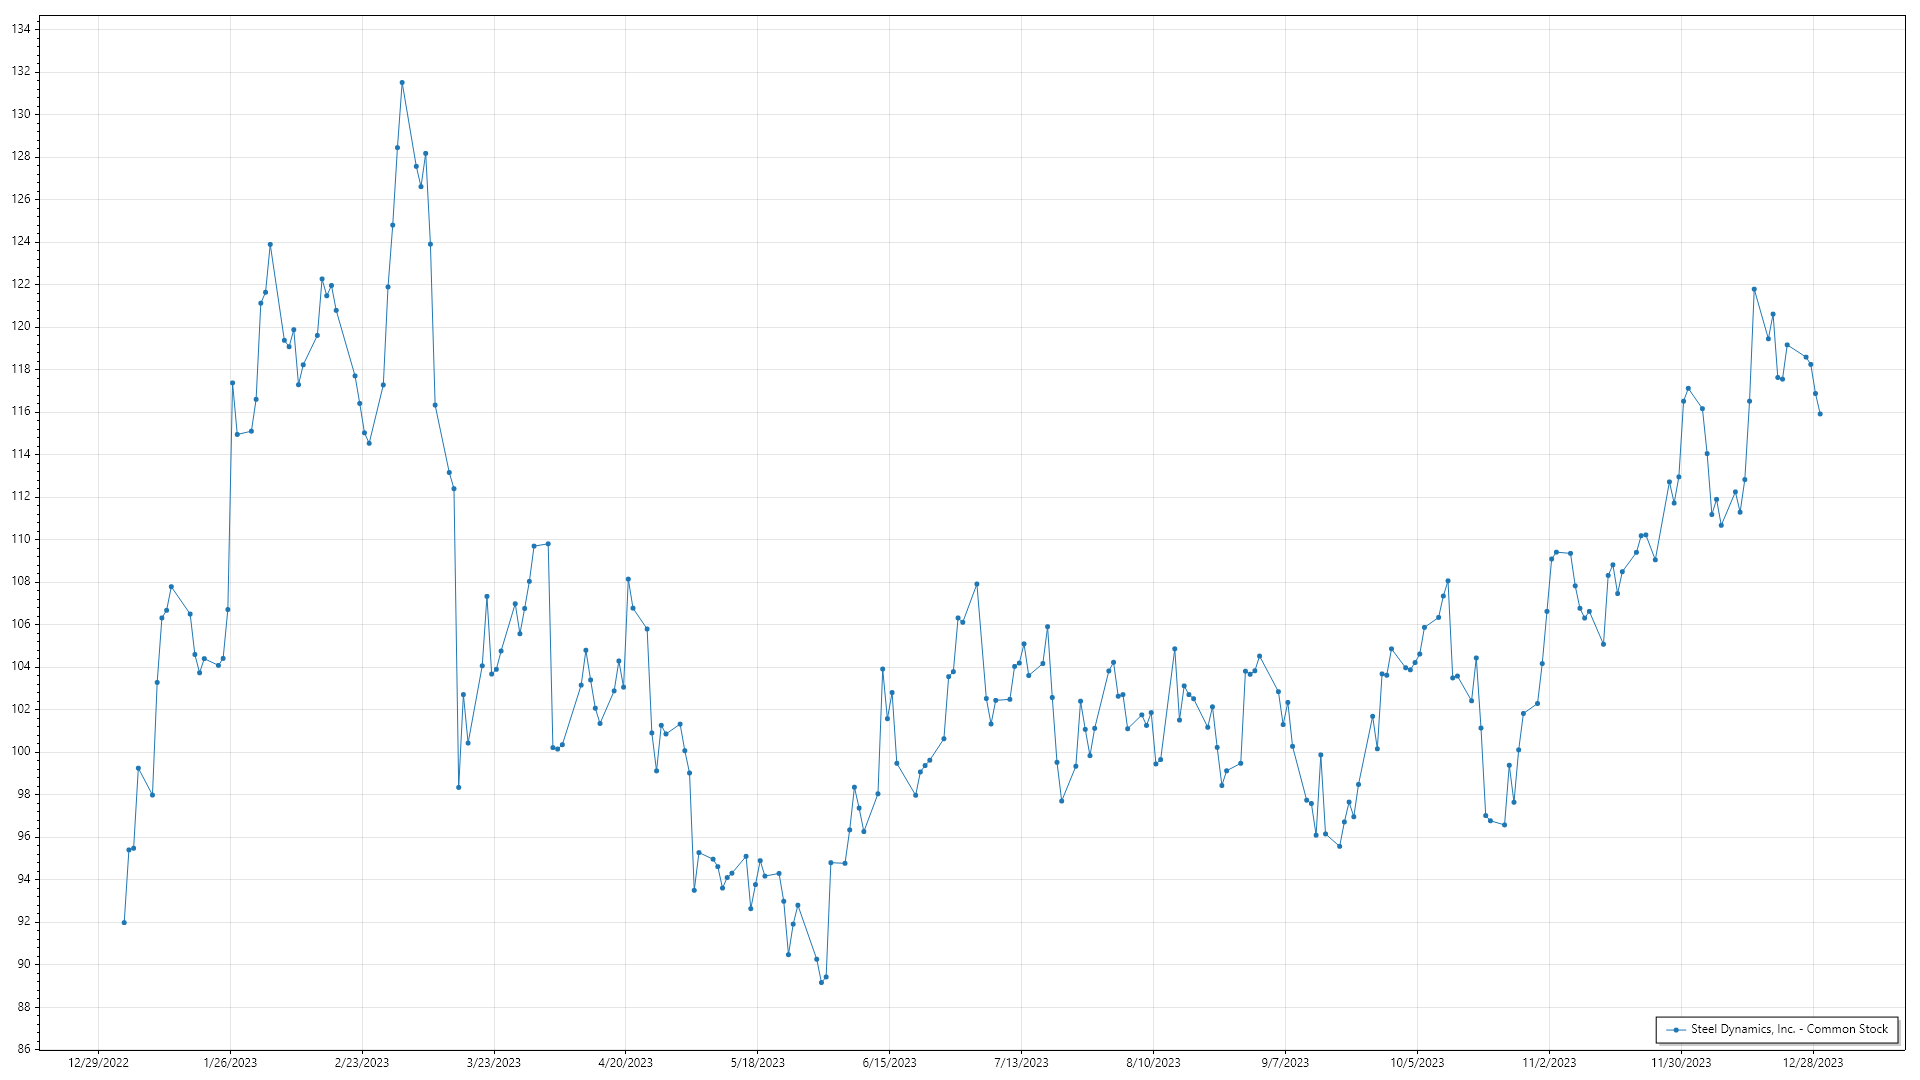
Task: Click the 110 y-axis value label
Action: [21, 539]
